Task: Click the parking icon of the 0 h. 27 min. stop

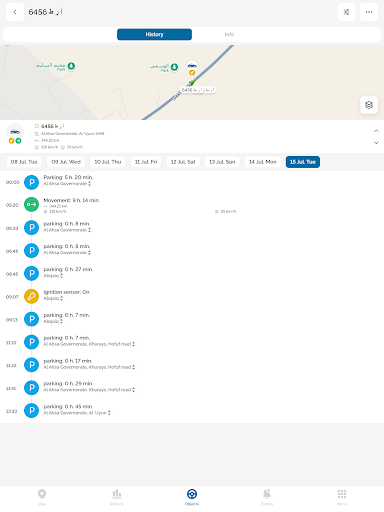Action: (x=32, y=273)
